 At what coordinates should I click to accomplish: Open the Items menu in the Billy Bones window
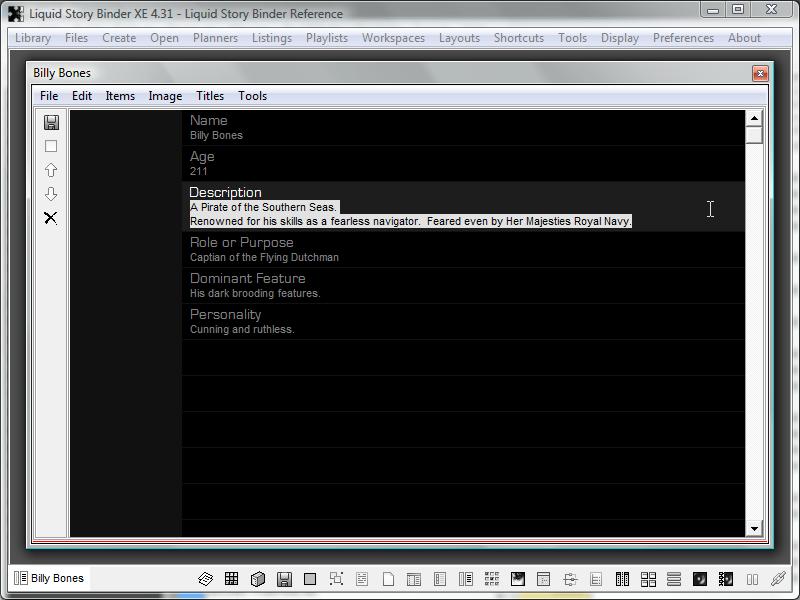tap(120, 96)
